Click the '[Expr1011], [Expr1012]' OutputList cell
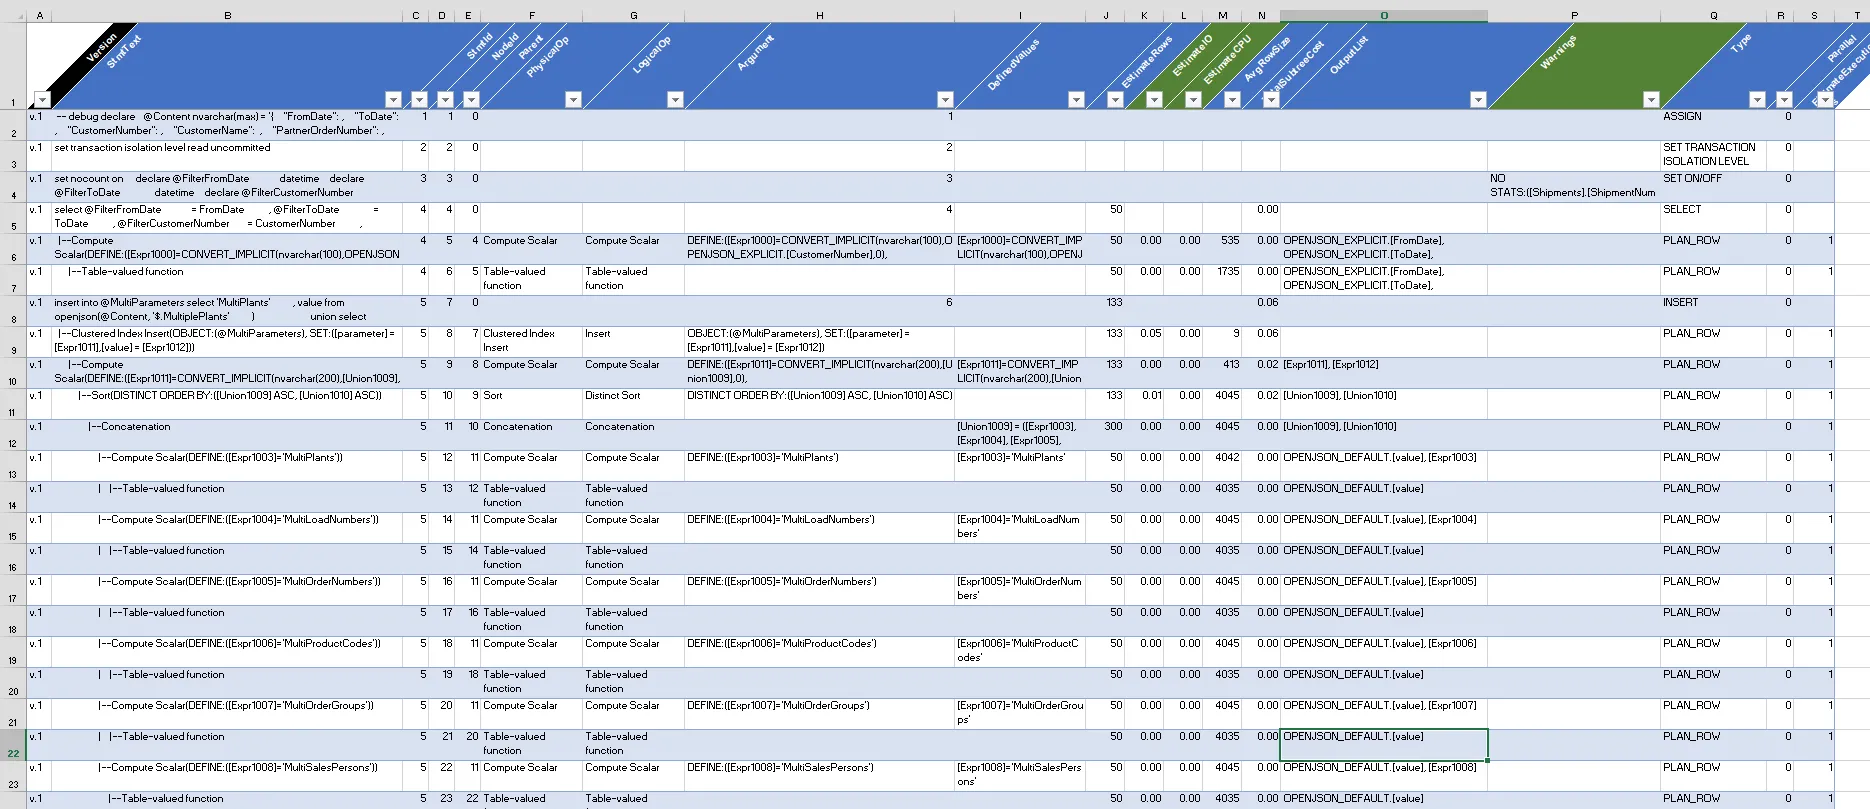This screenshot has height=809, width=1870. point(1384,373)
